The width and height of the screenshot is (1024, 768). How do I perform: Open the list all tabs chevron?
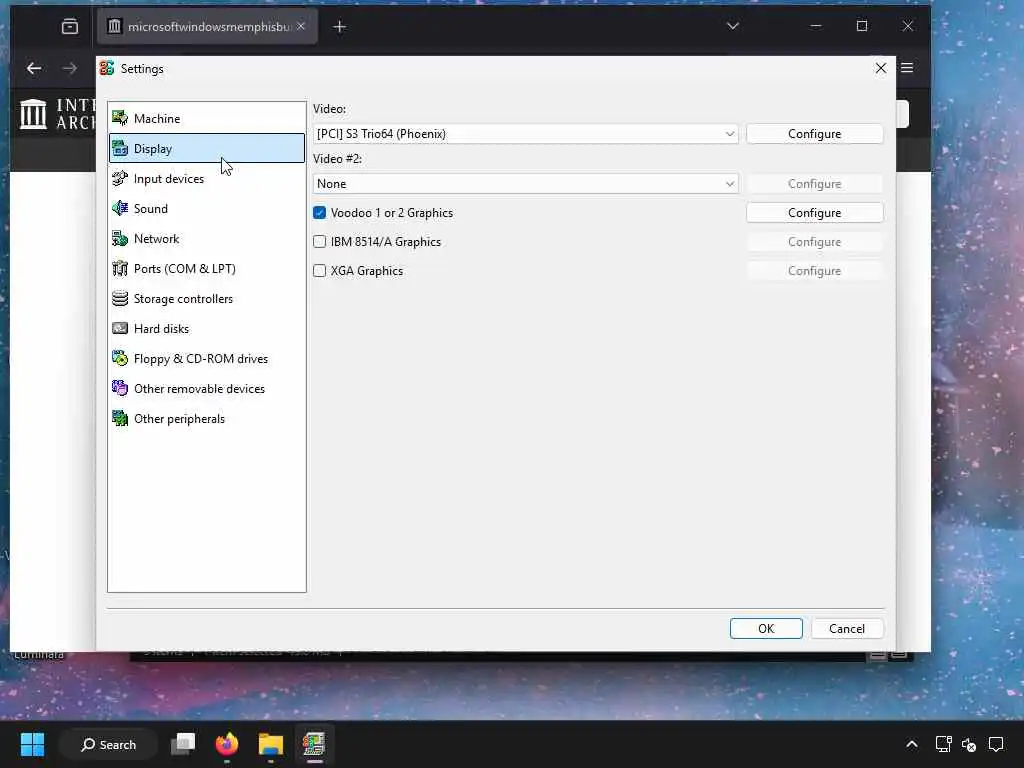(733, 26)
